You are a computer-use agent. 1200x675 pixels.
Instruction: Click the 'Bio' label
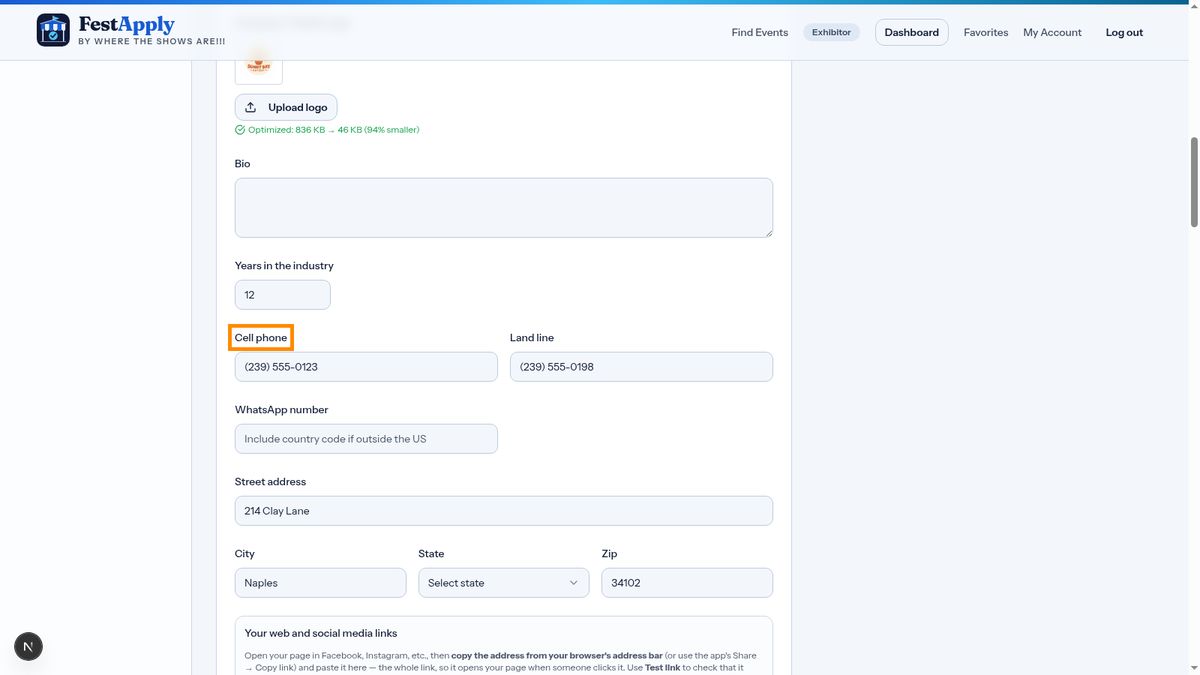243,164
